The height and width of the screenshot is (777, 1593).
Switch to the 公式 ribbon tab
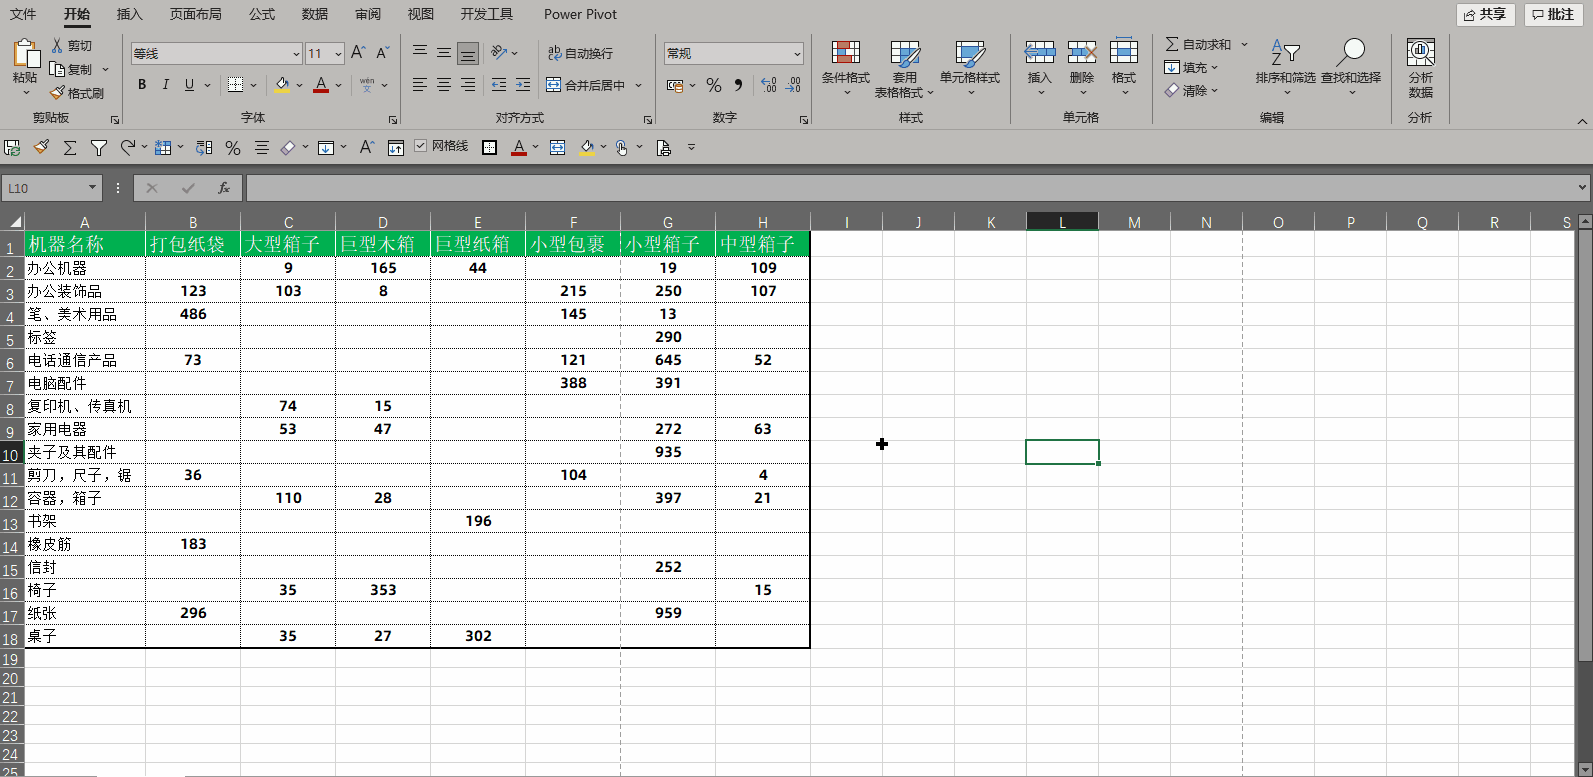tap(262, 14)
